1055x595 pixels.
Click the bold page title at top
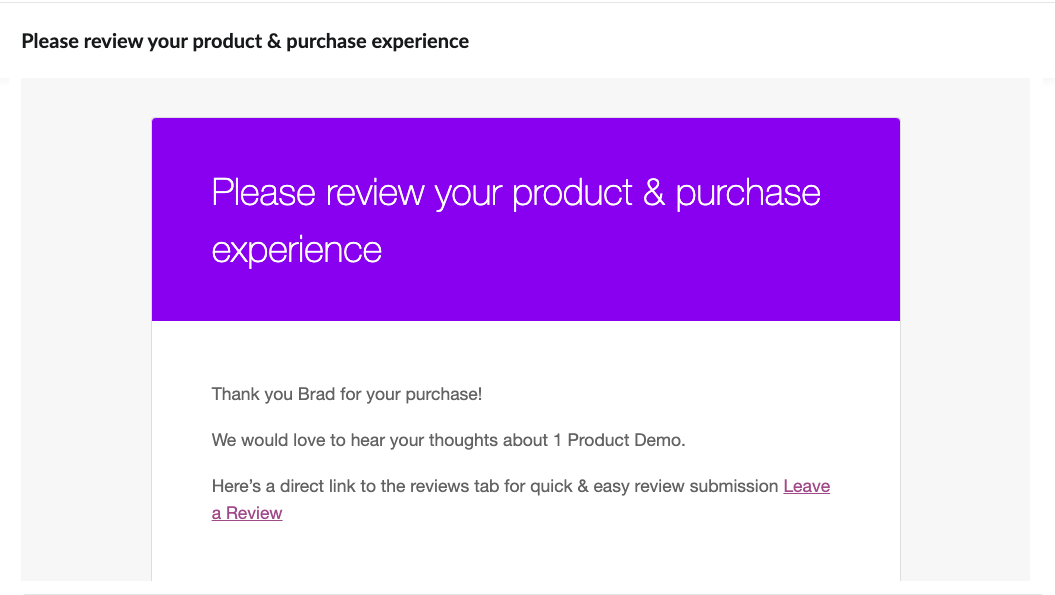pos(245,42)
